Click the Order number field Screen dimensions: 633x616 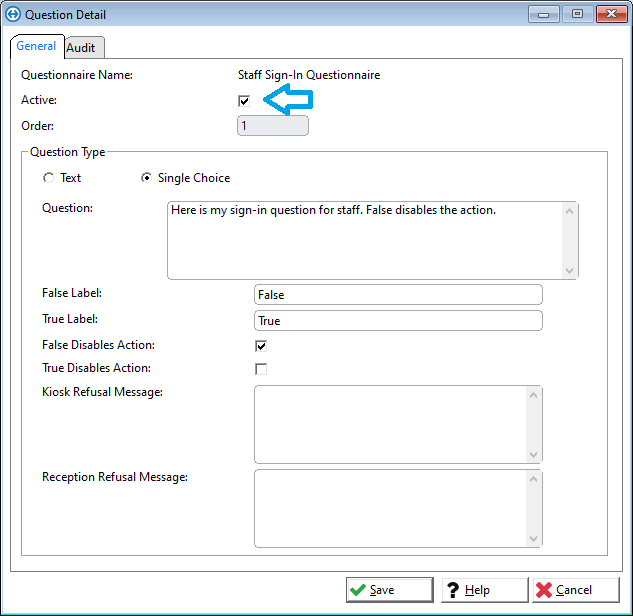[272, 126]
